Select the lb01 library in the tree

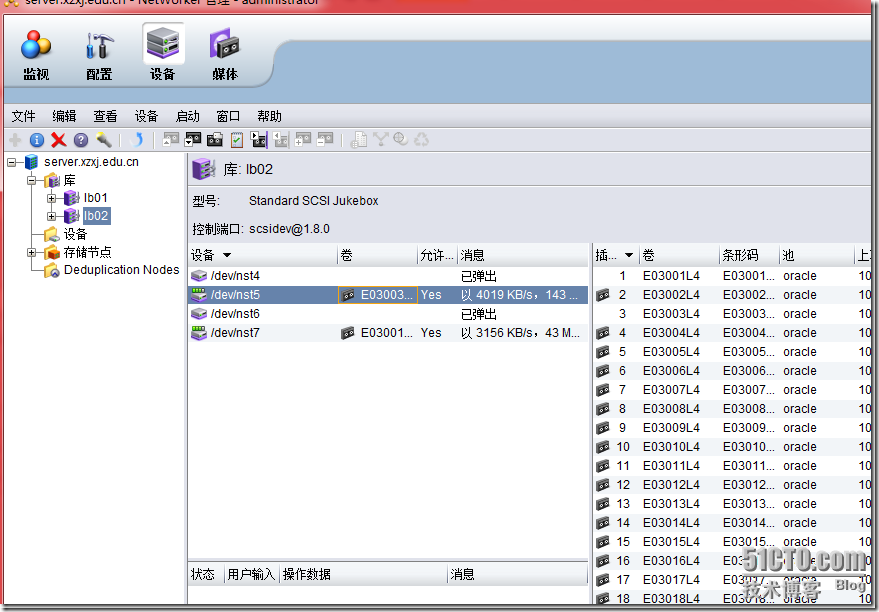click(x=95, y=198)
